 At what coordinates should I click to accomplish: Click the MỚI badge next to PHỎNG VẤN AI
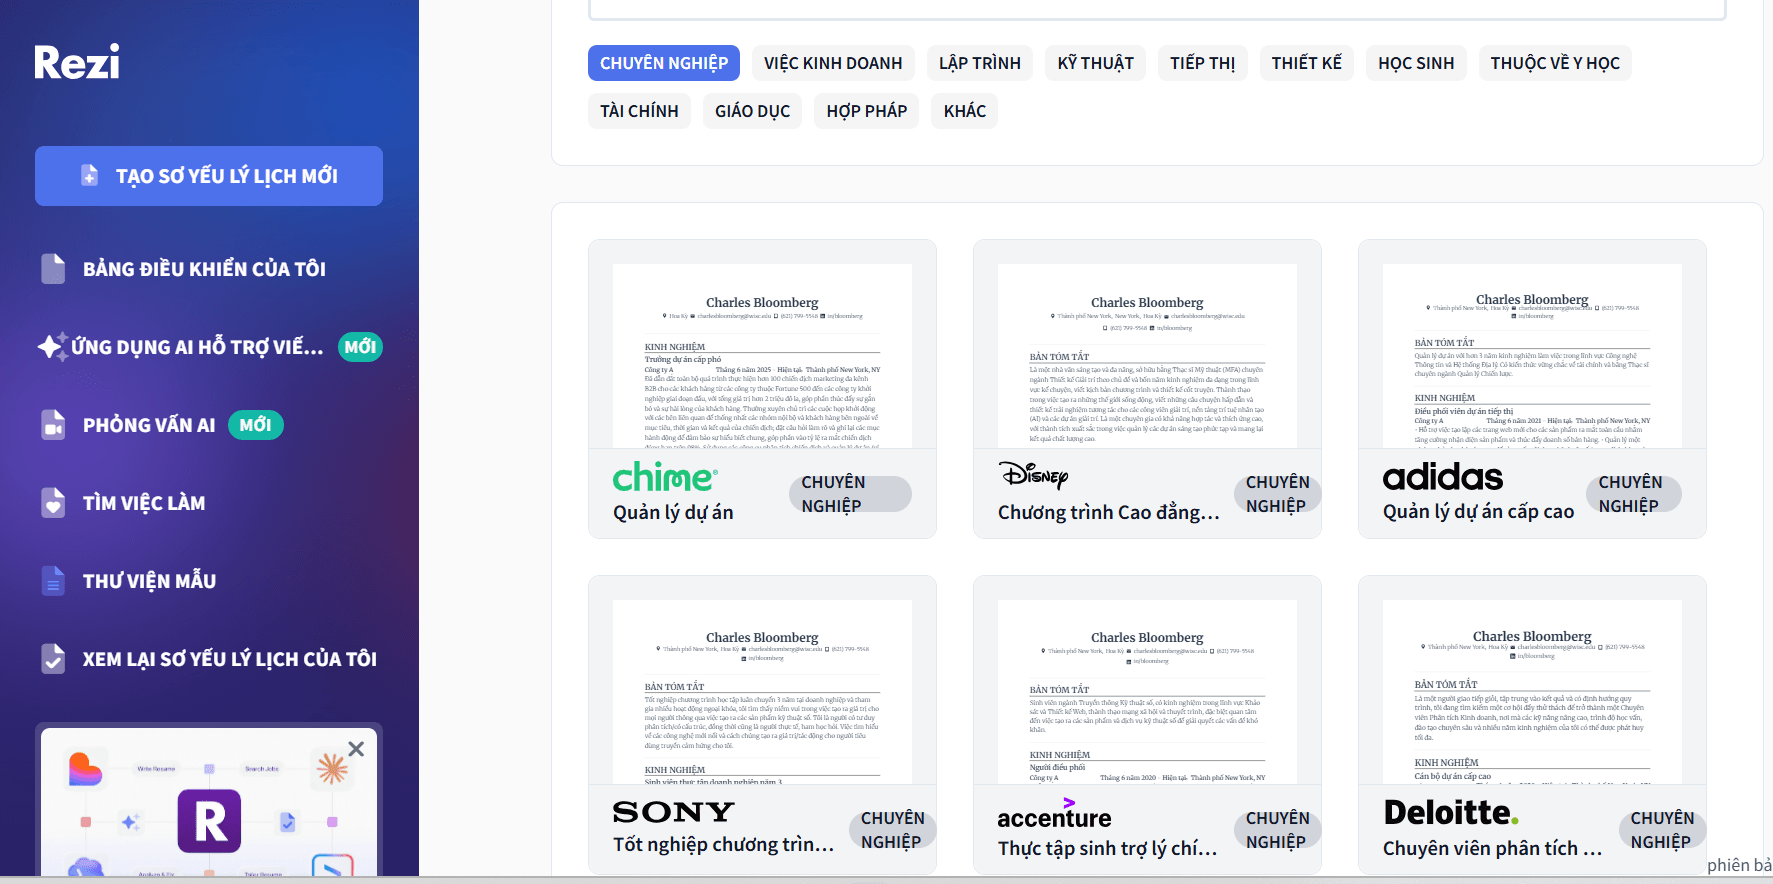point(255,425)
